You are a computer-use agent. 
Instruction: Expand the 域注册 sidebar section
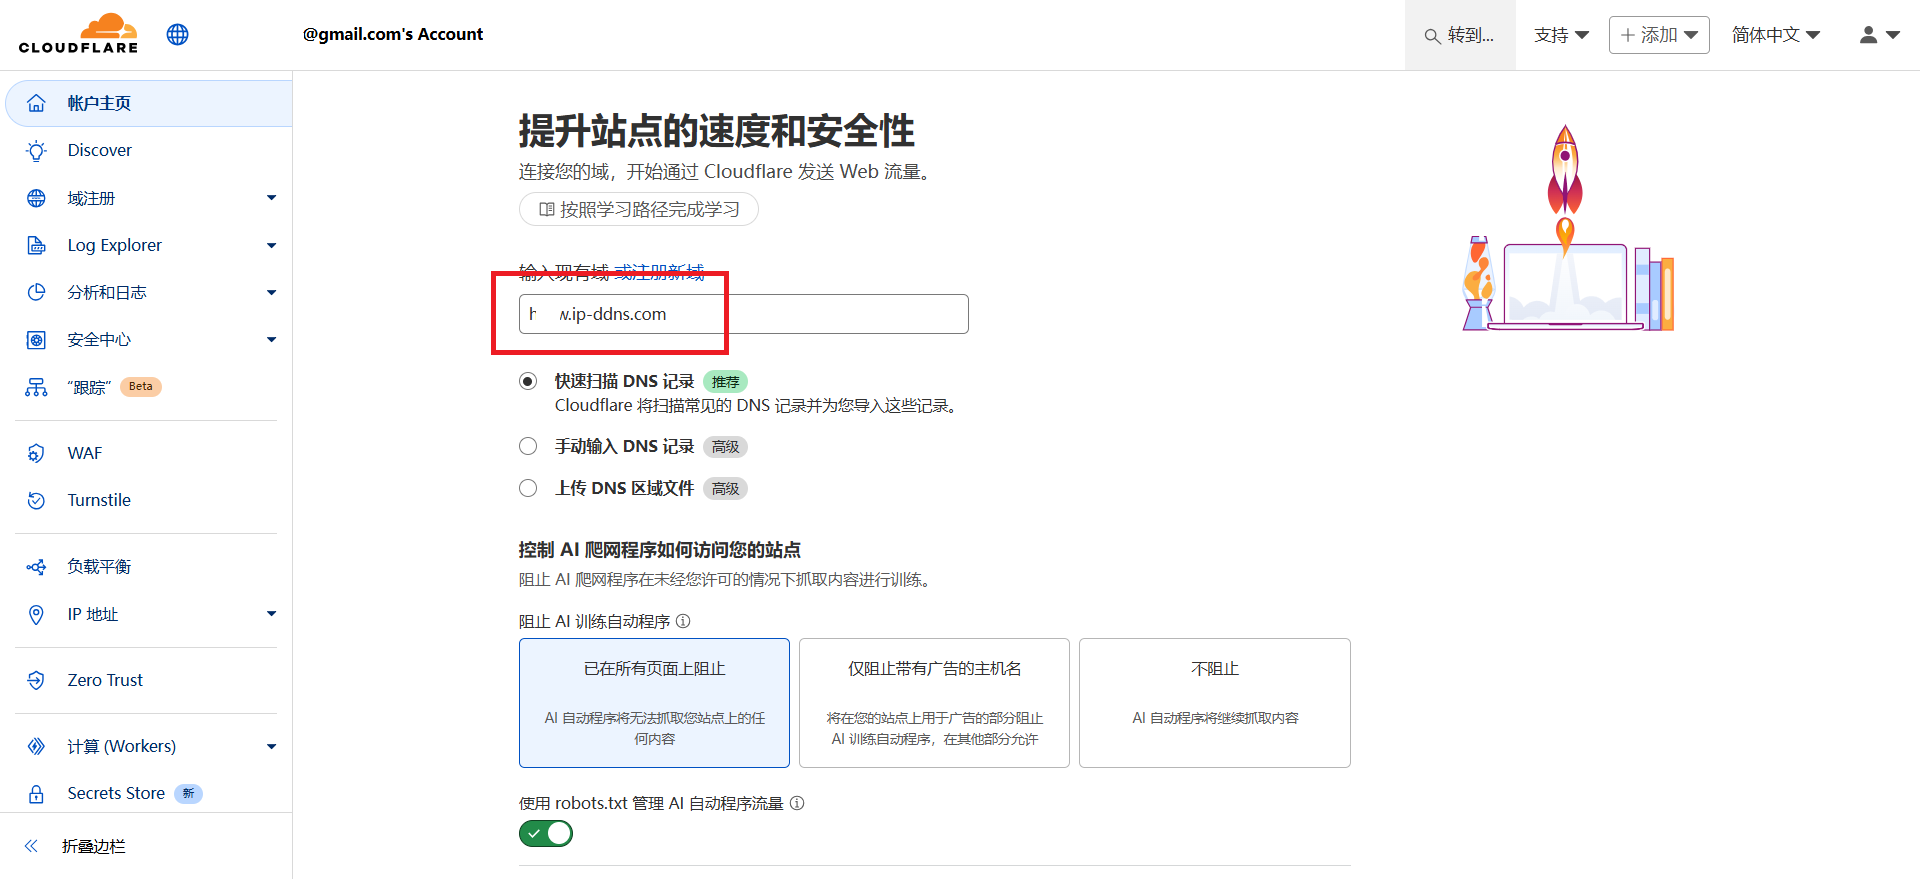[271, 198]
